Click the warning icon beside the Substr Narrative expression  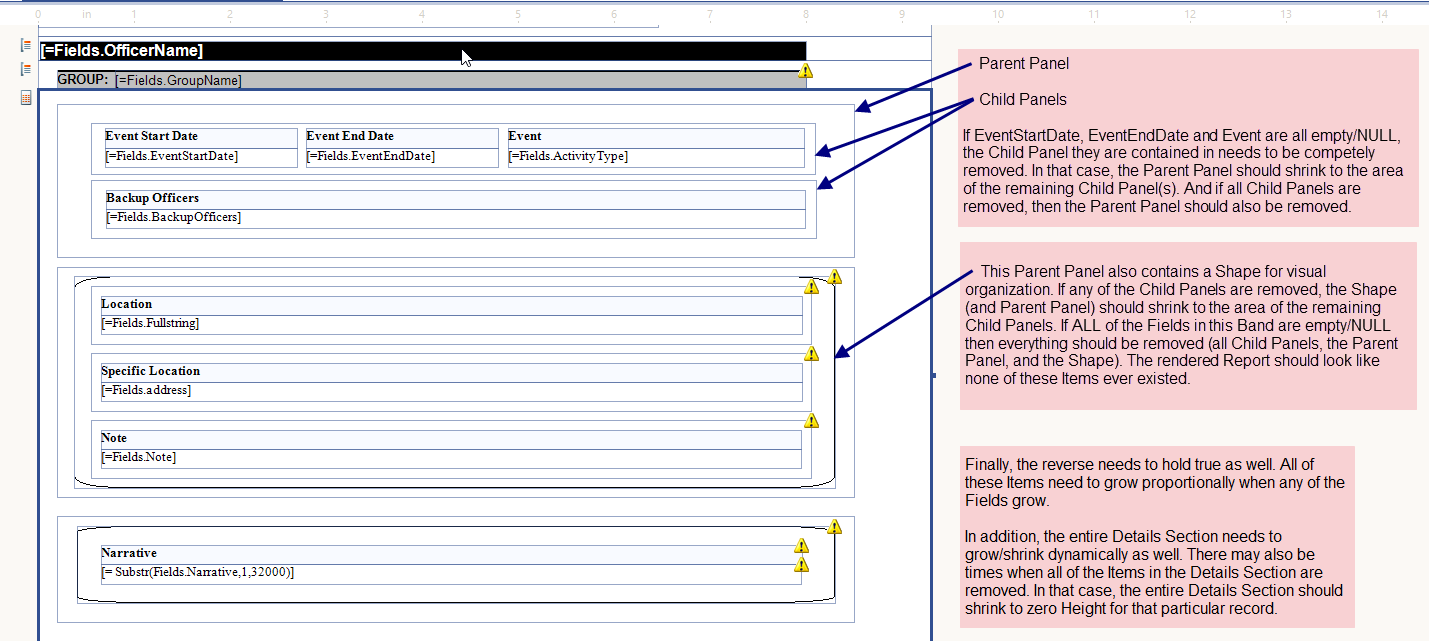801,565
